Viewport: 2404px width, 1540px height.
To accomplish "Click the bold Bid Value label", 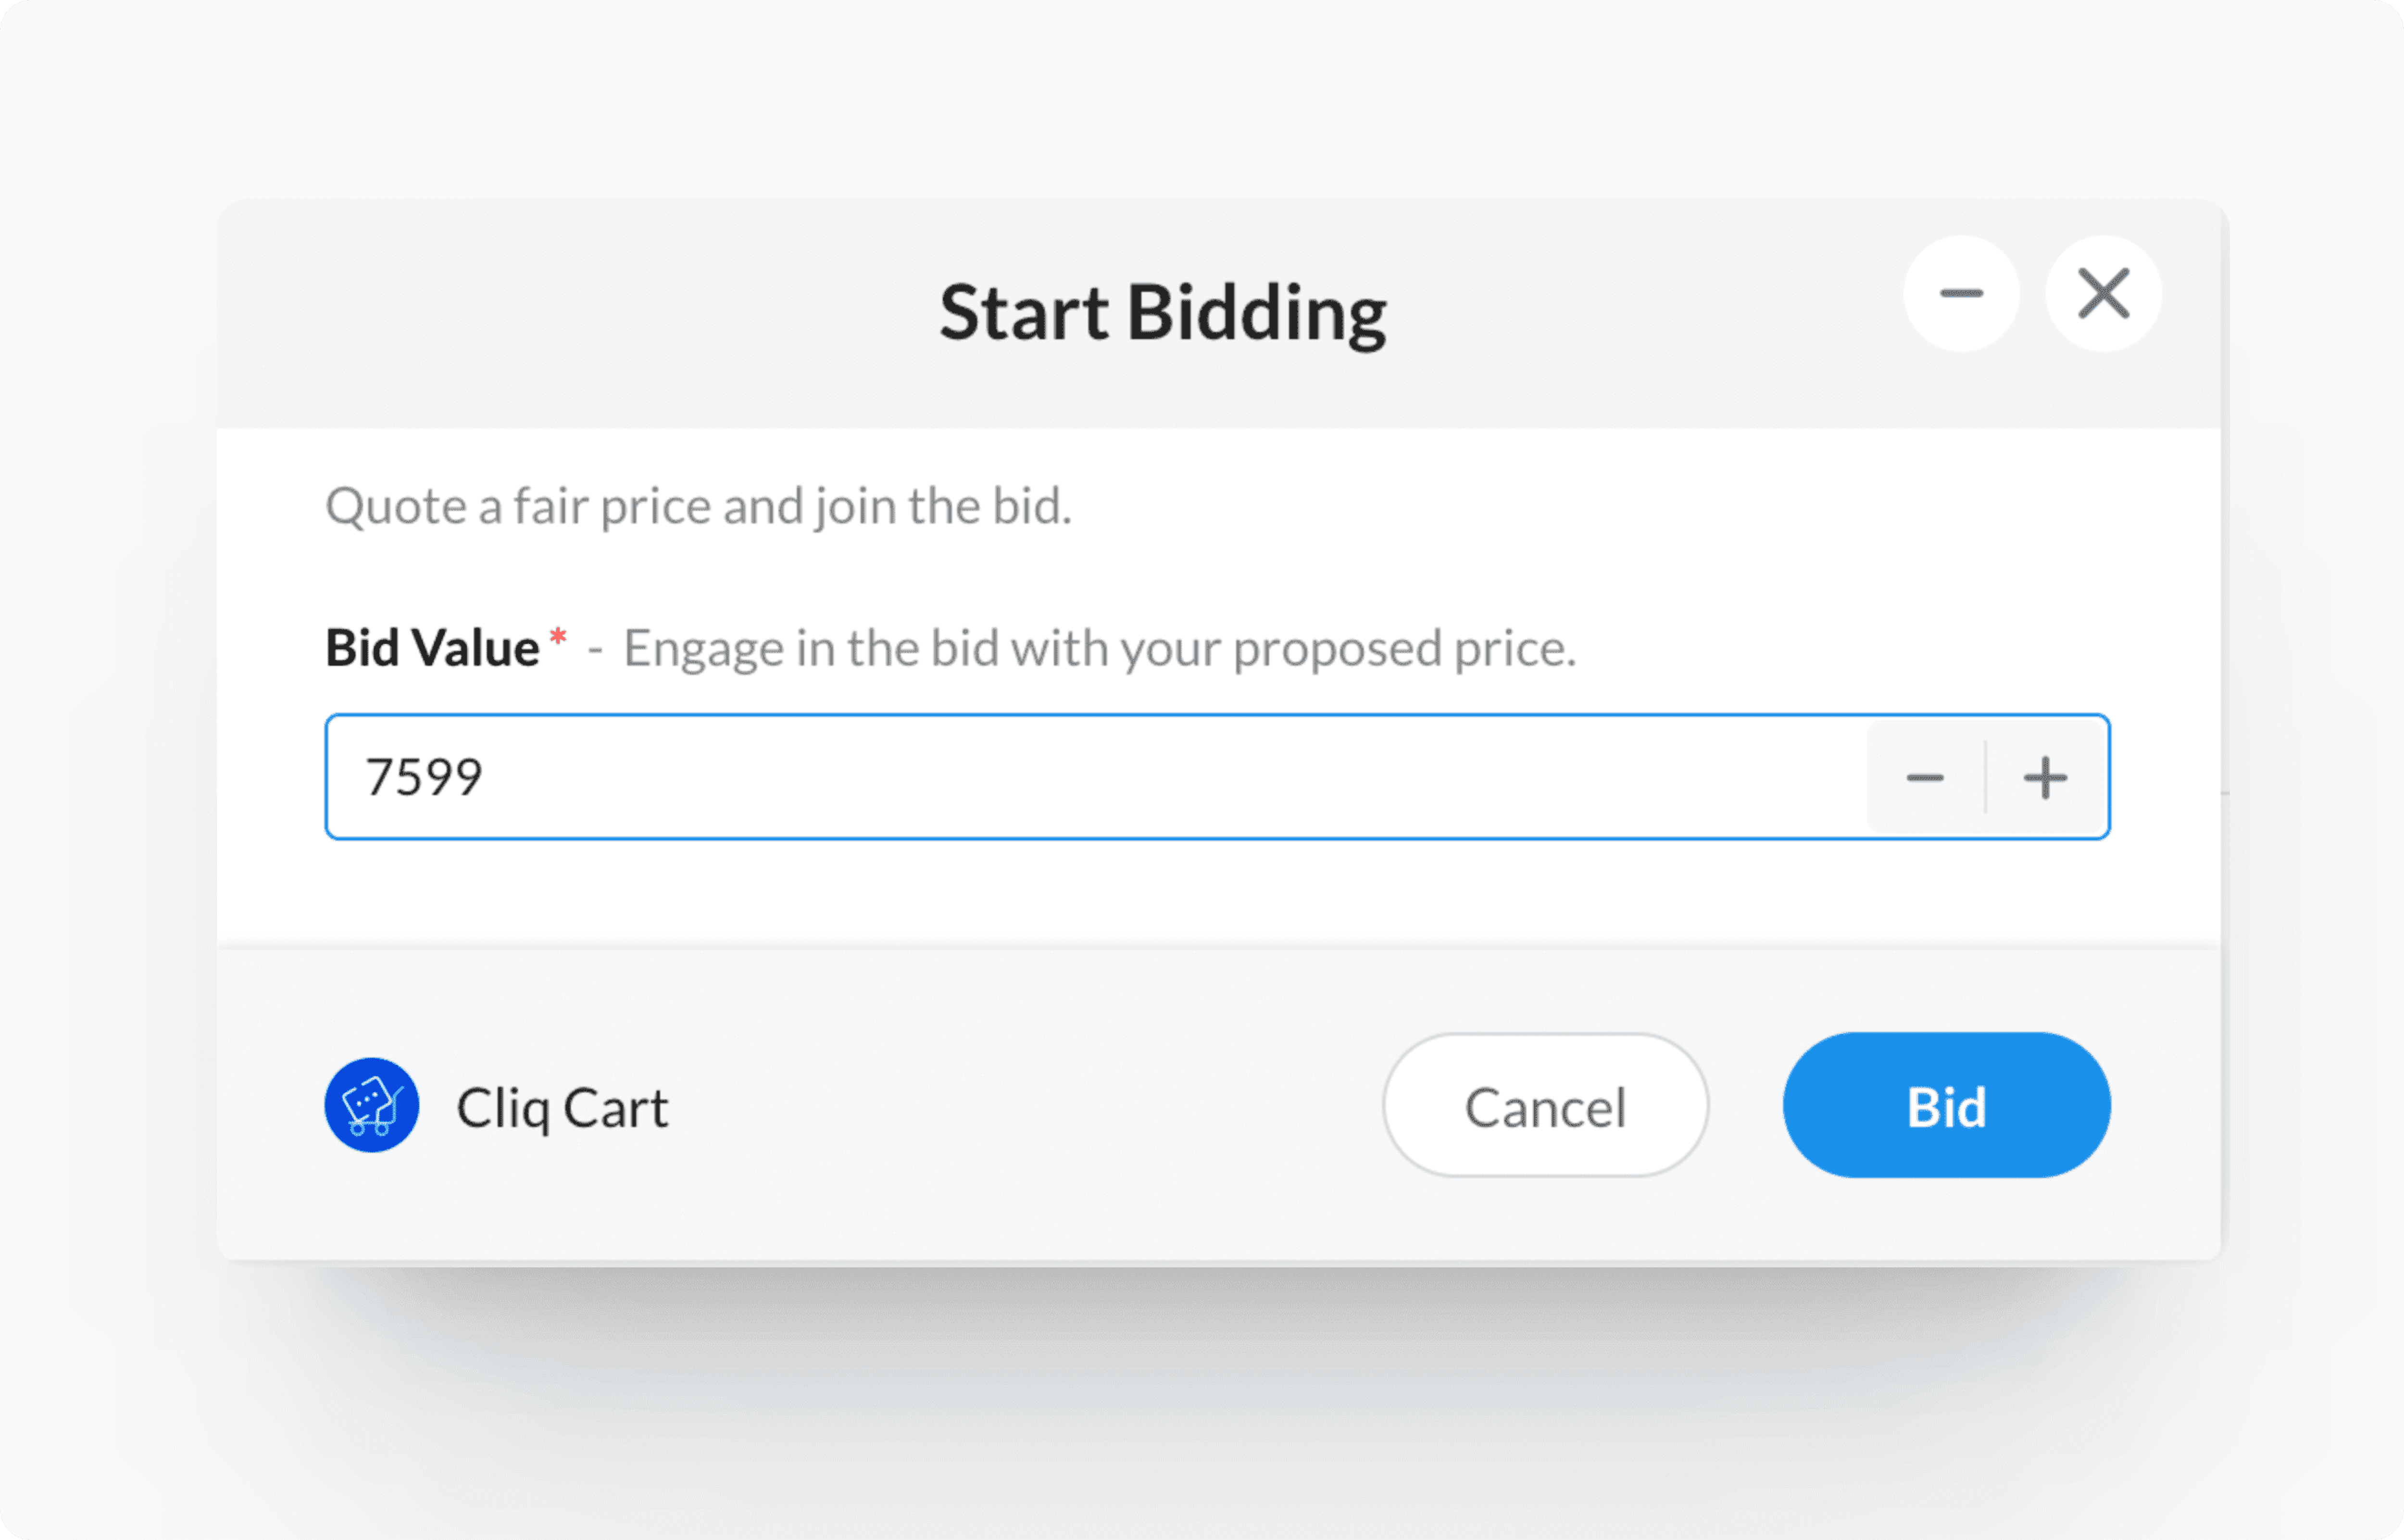I will click(x=432, y=648).
